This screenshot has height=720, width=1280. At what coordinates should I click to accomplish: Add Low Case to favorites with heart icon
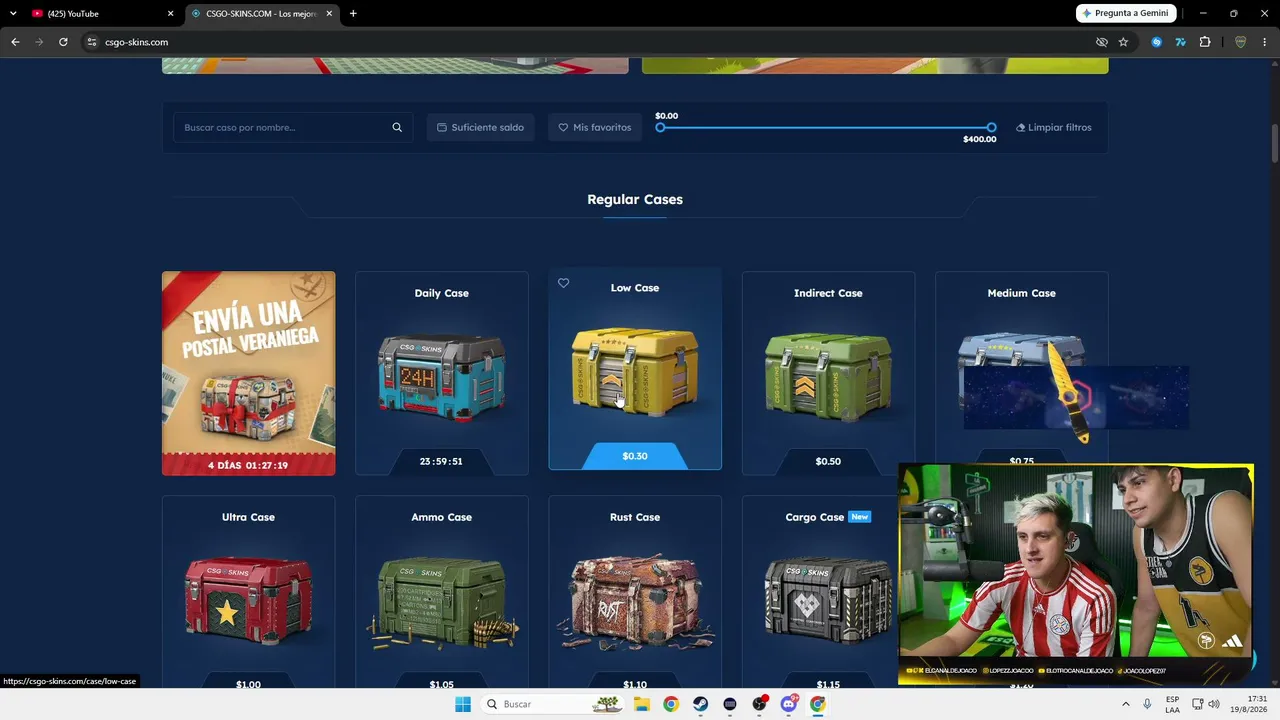click(563, 283)
